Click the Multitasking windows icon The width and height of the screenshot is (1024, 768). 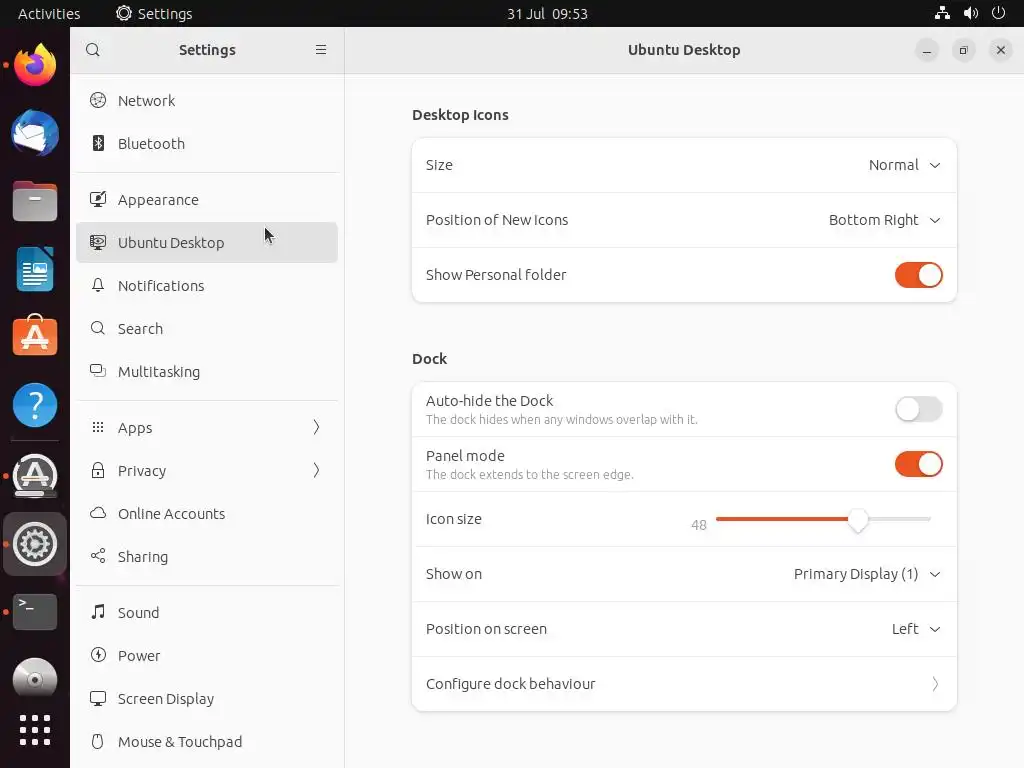point(98,371)
